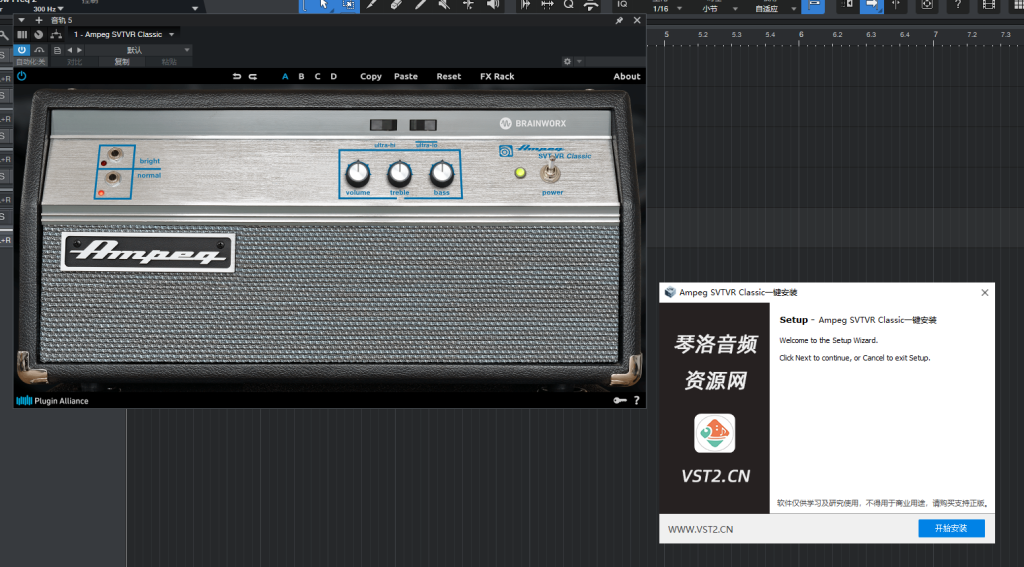Open license key icon in plugin footer
Image resolution: width=1024 pixels, height=567 pixels.
click(x=620, y=400)
